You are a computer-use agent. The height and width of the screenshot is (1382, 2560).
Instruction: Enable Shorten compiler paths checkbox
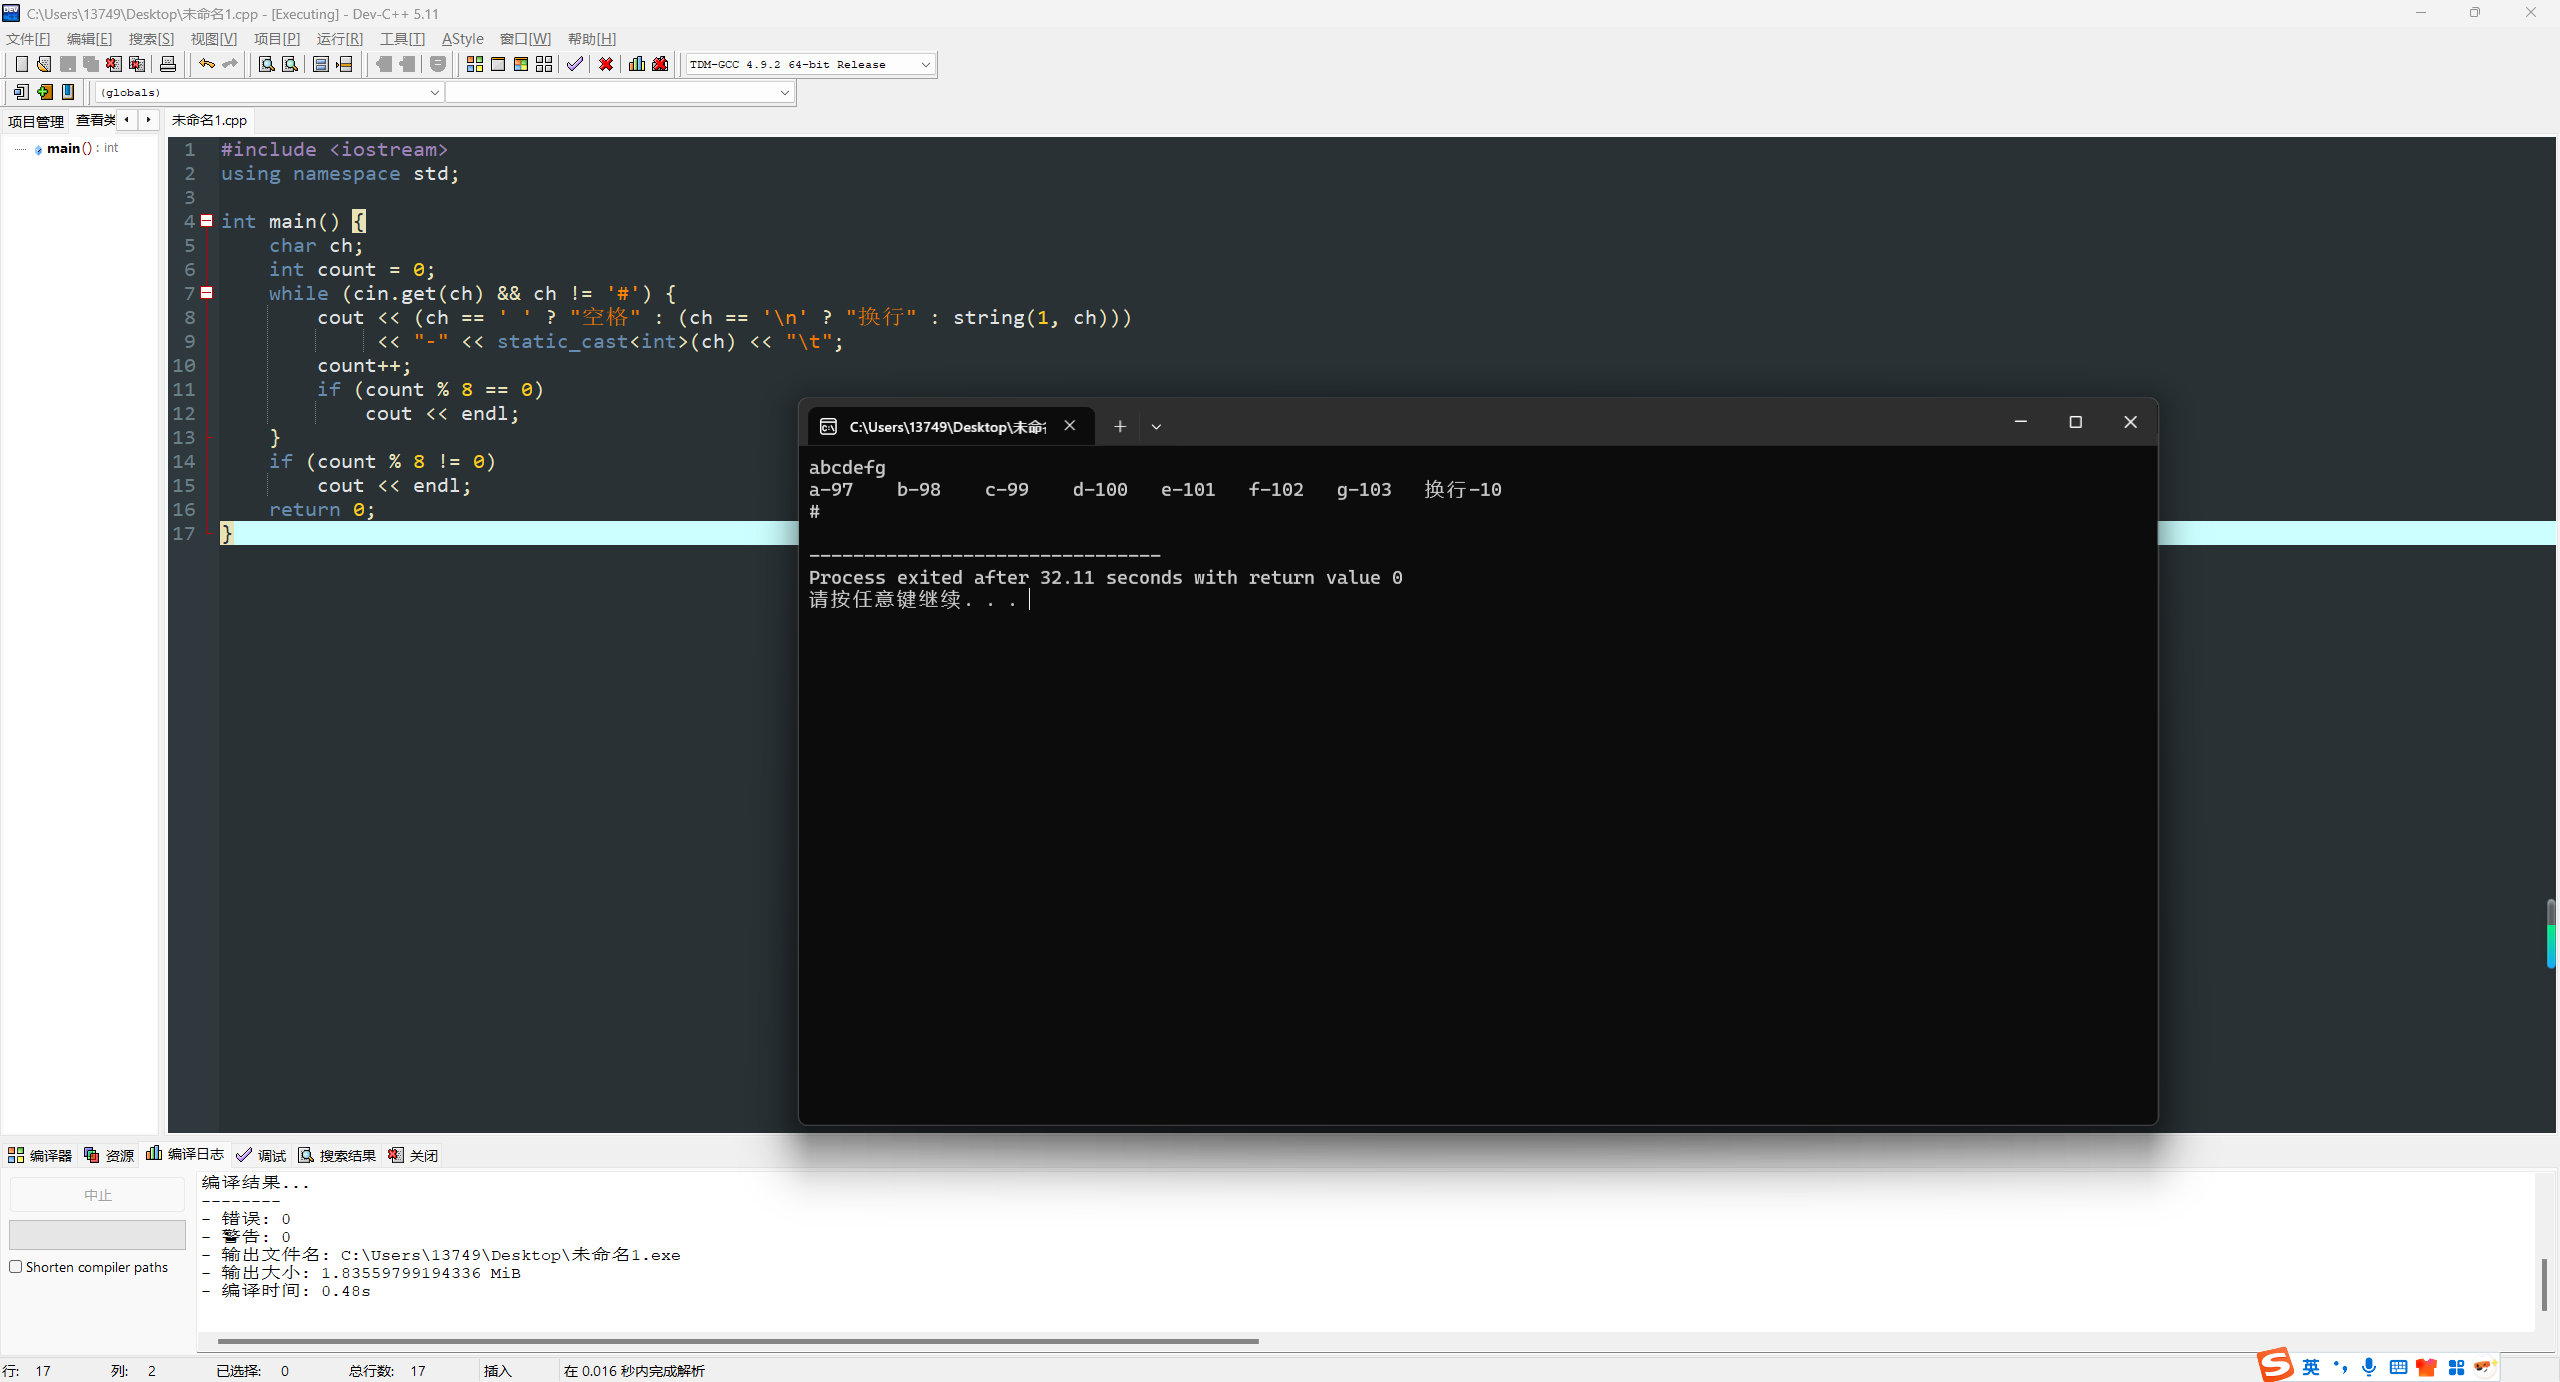point(16,1267)
